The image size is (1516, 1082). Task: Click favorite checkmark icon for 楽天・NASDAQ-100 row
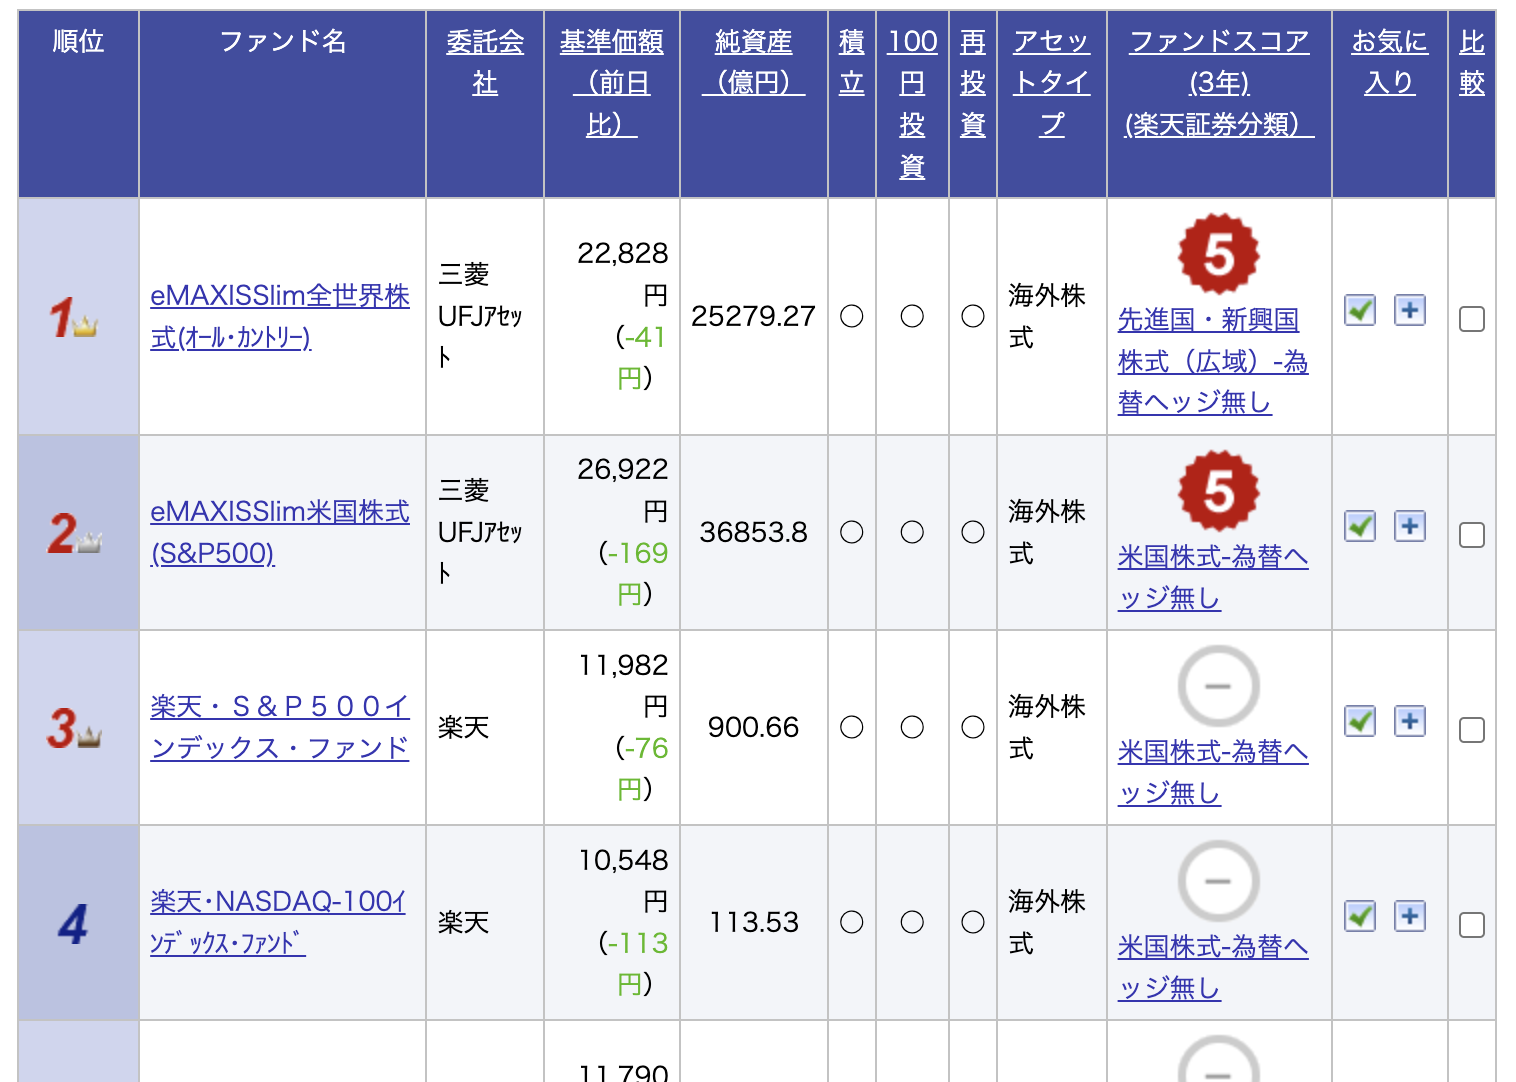click(1360, 916)
